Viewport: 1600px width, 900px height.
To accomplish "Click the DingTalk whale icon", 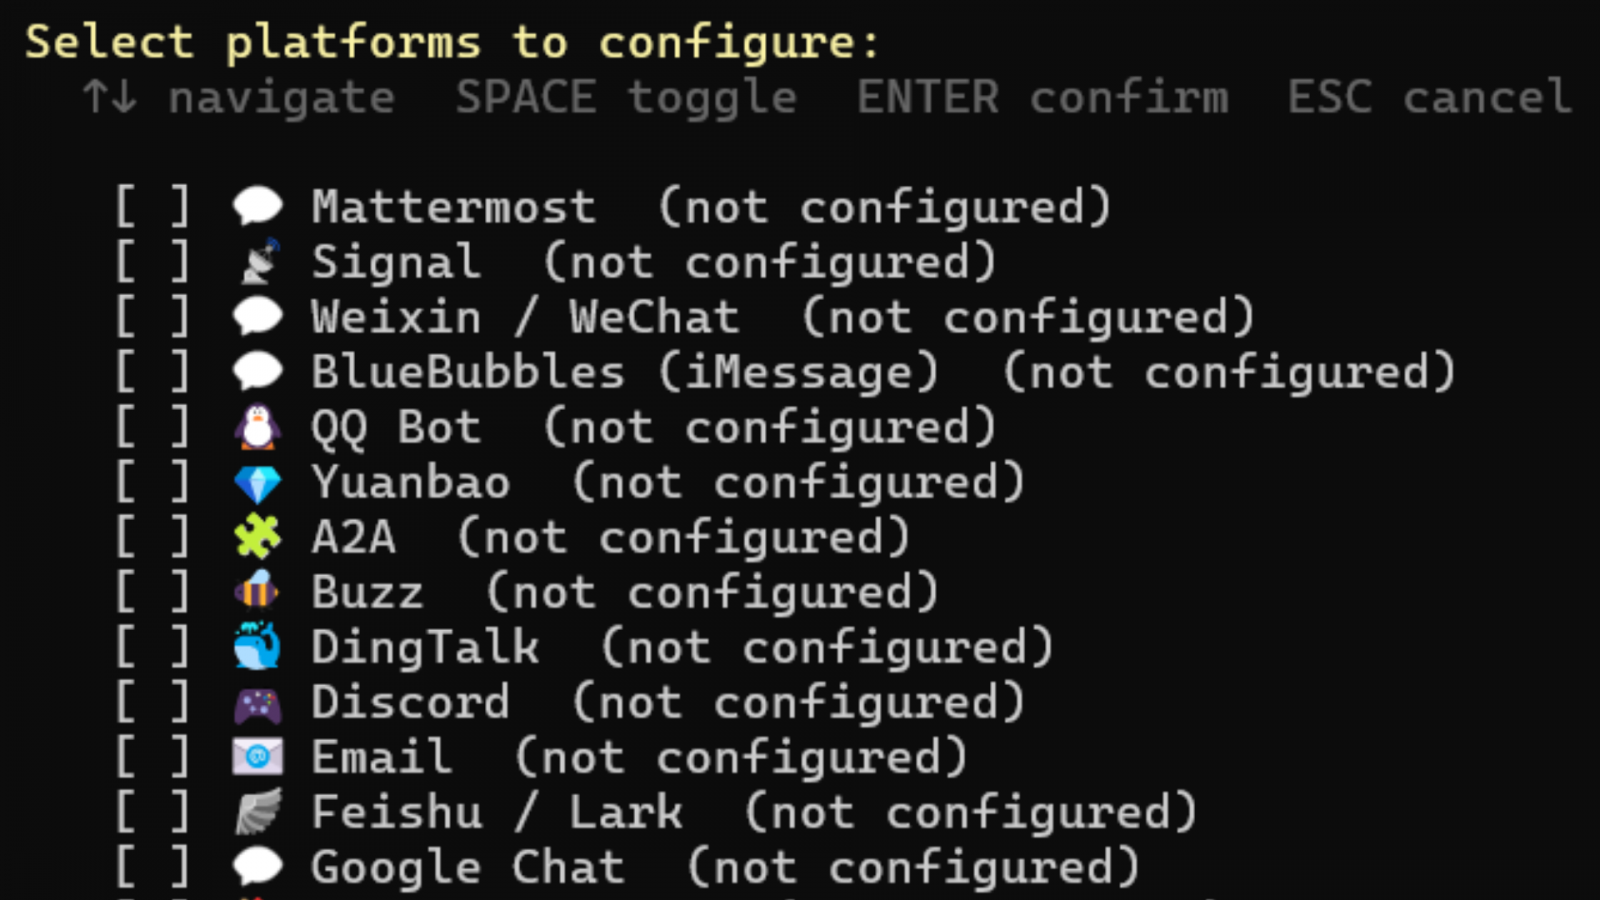I will (x=258, y=647).
